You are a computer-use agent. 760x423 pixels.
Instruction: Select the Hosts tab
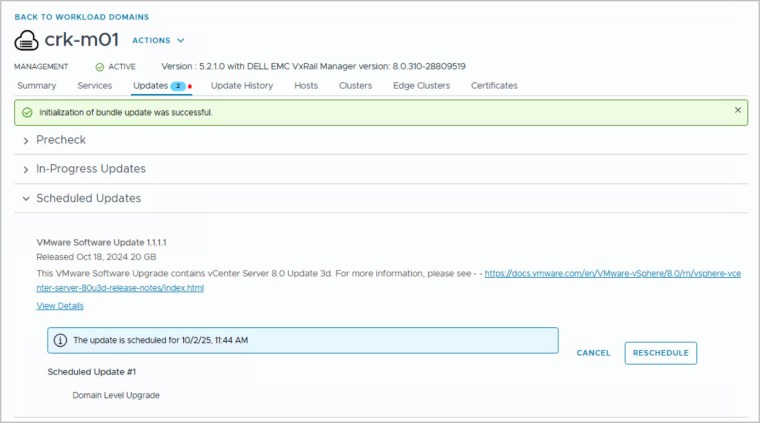[306, 86]
